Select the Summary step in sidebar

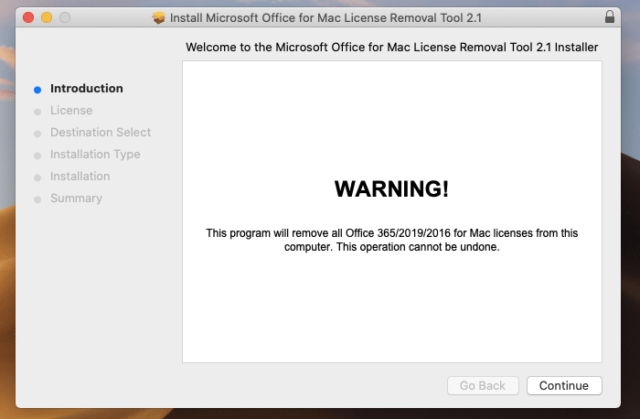76,198
